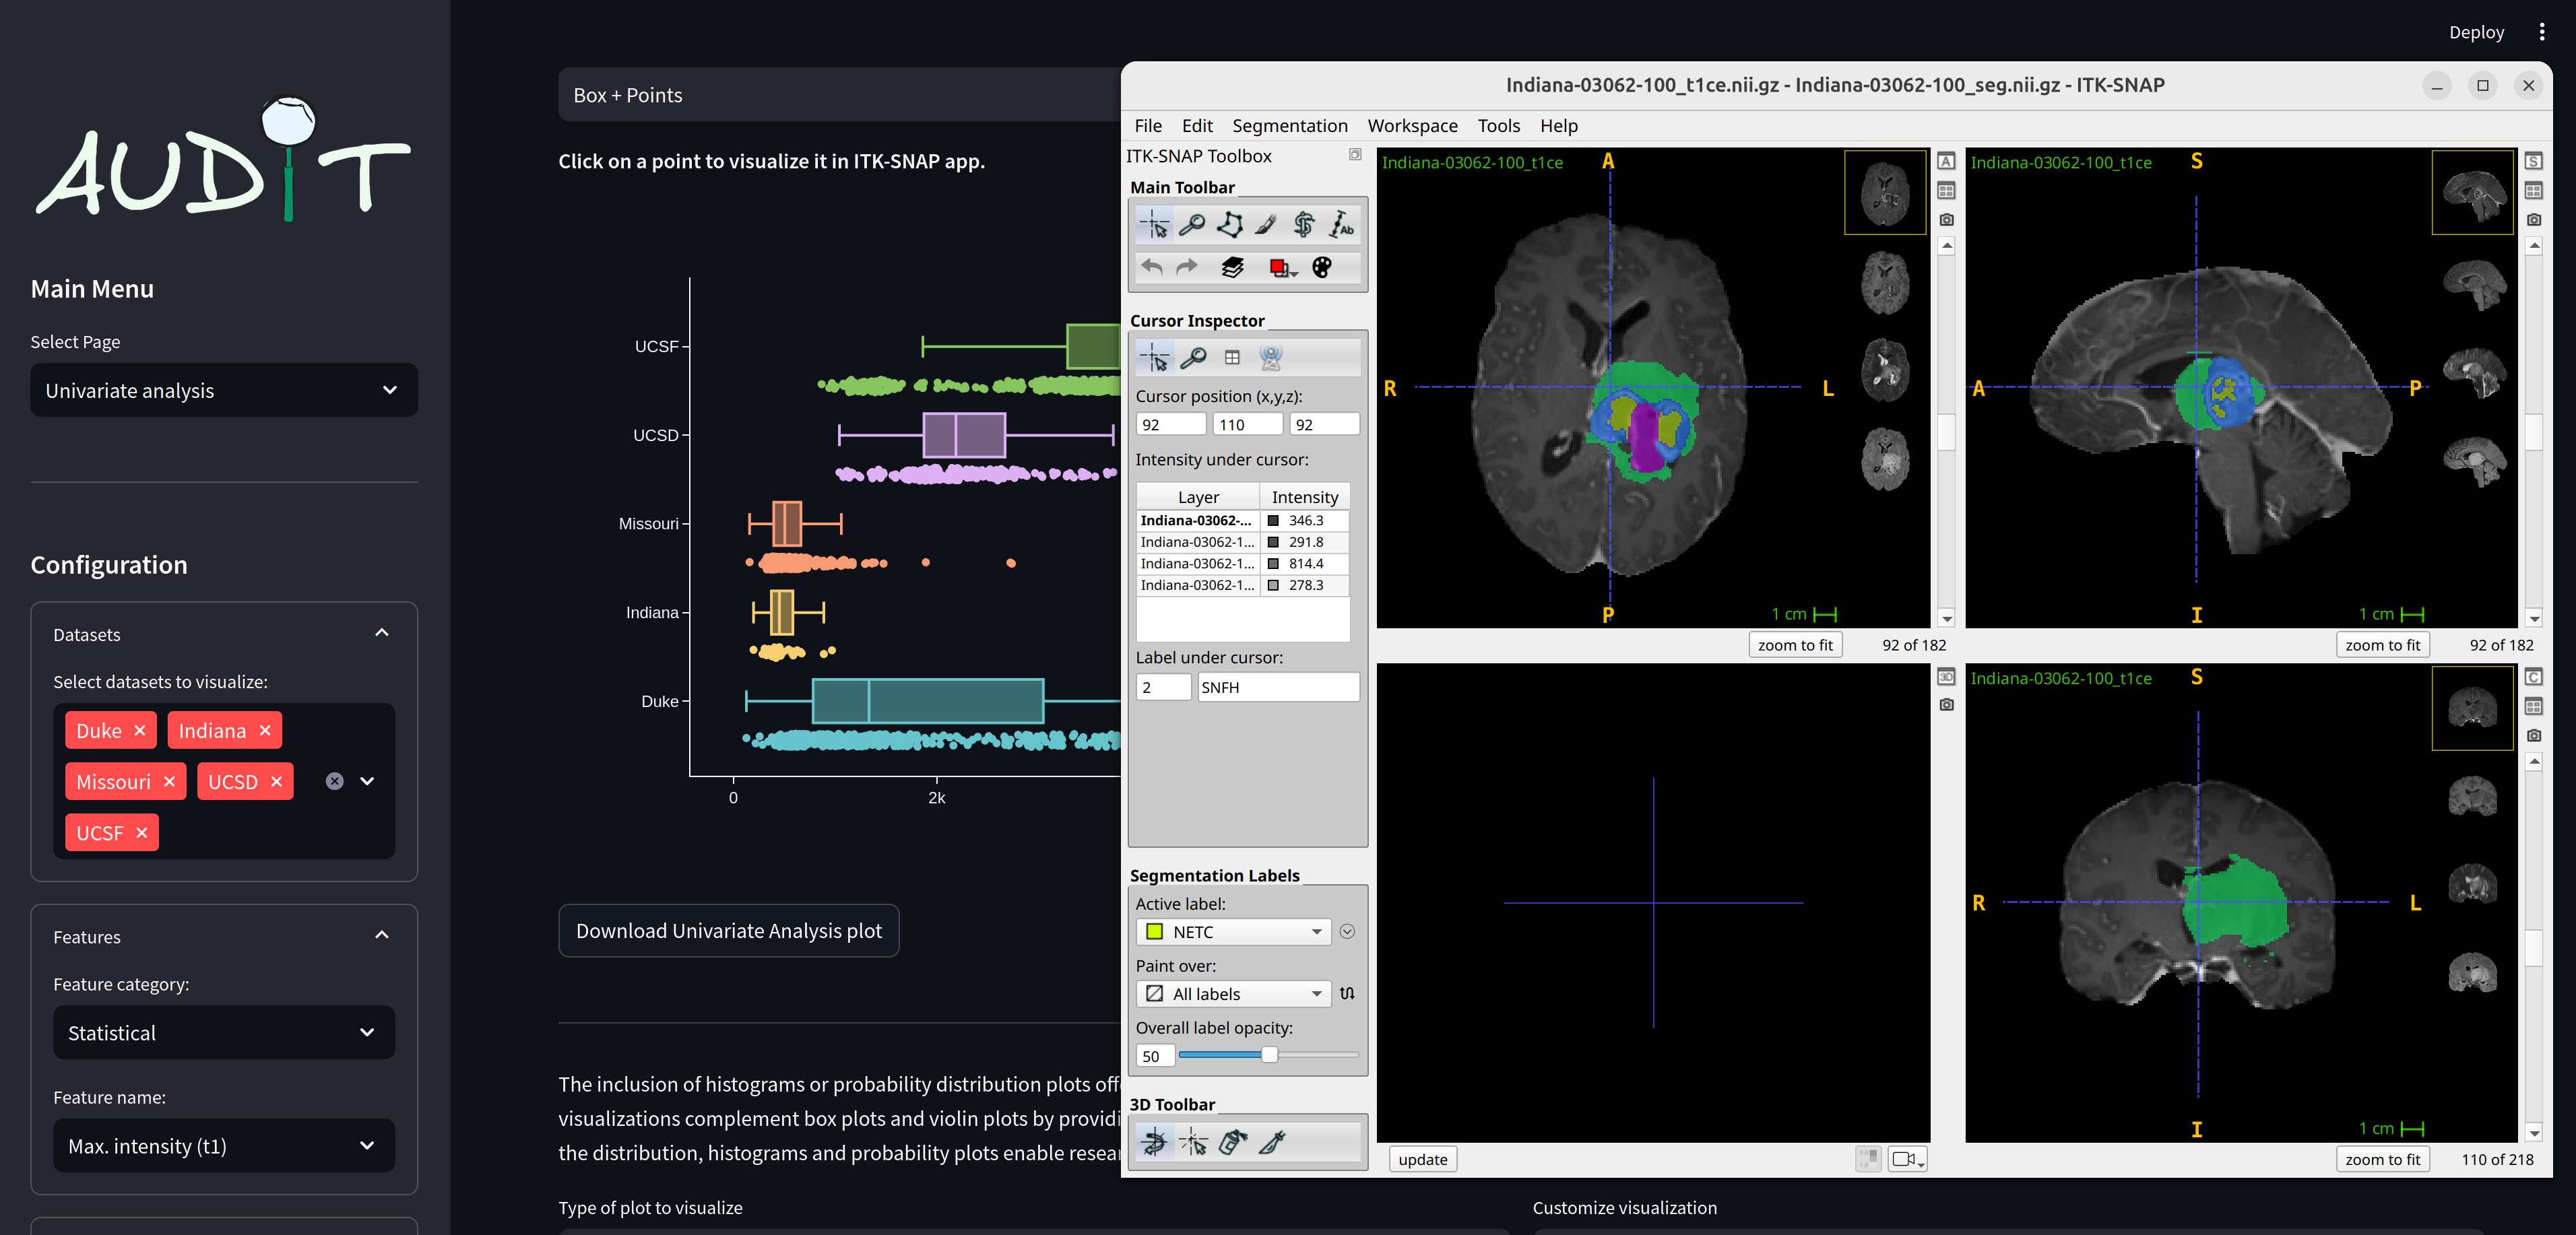Open the Workspace menu
The width and height of the screenshot is (2576, 1235).
click(1411, 126)
